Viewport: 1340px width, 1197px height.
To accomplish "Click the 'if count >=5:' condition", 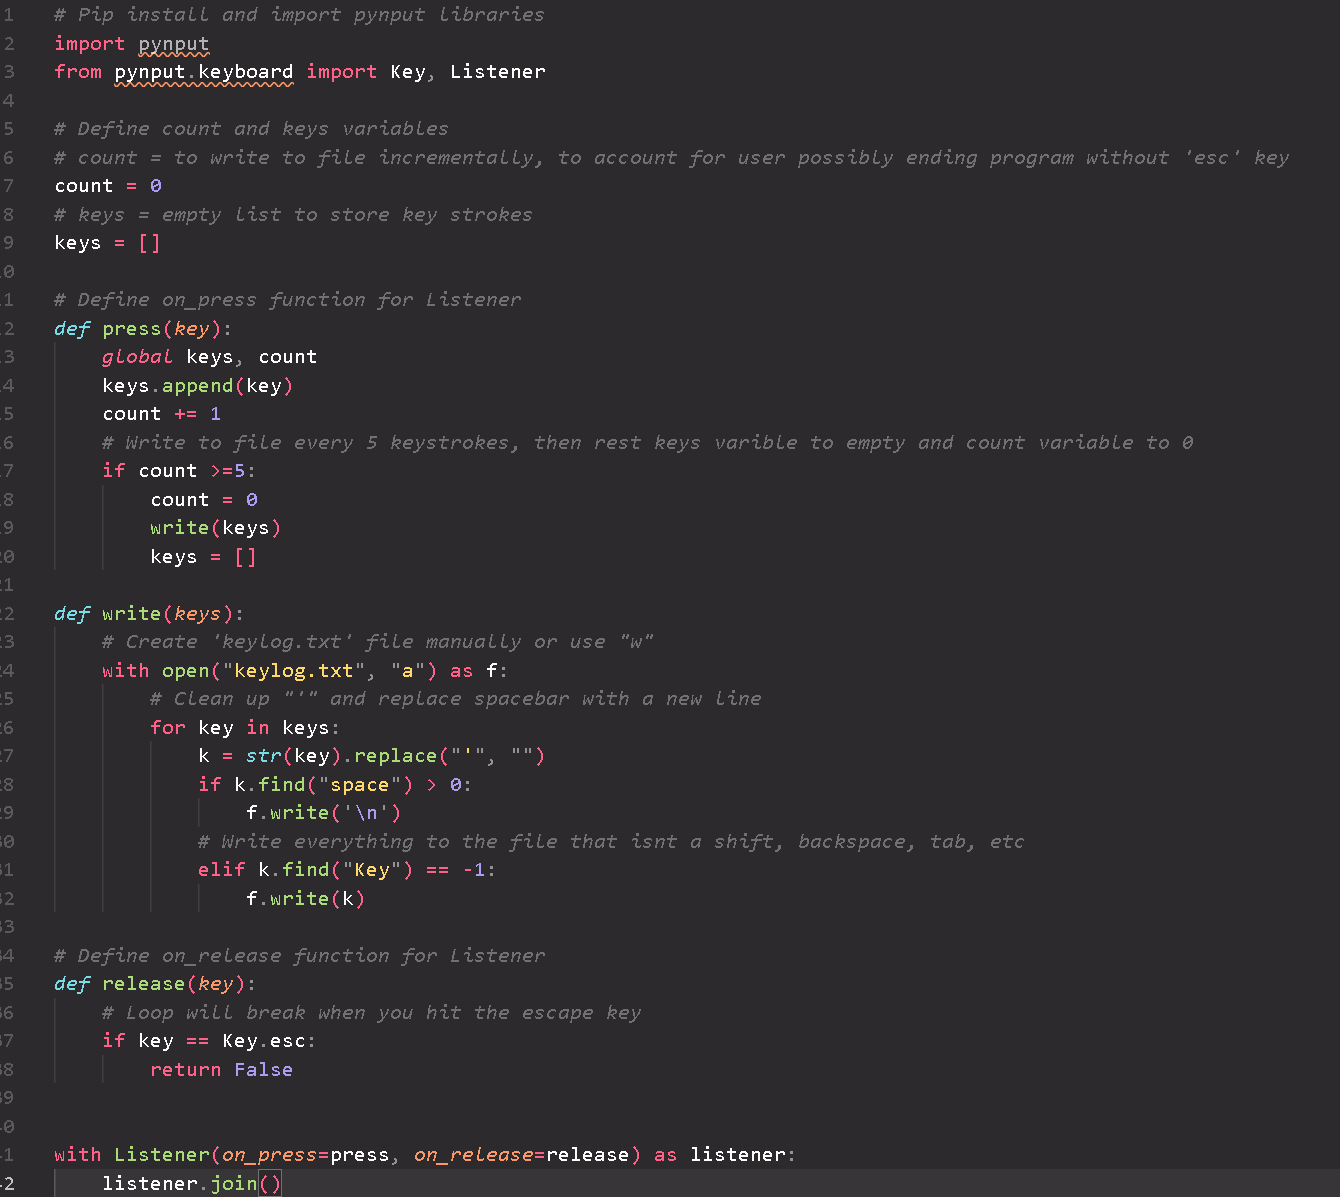I will 179,471.
